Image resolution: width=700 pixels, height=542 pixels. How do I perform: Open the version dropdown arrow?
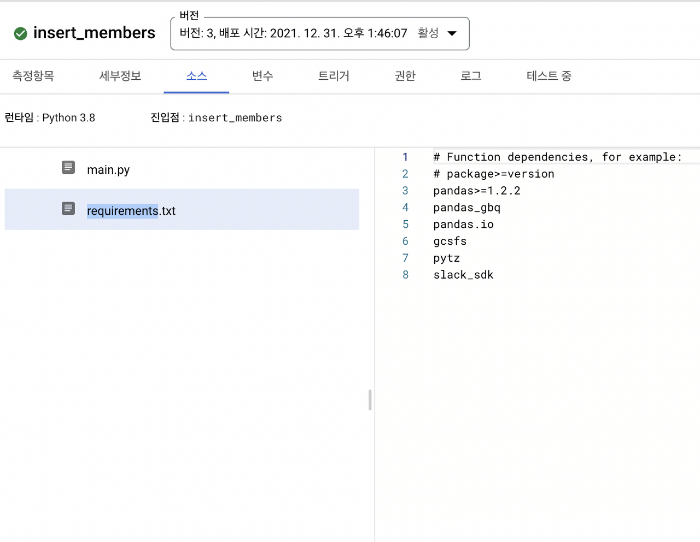[x=452, y=33]
